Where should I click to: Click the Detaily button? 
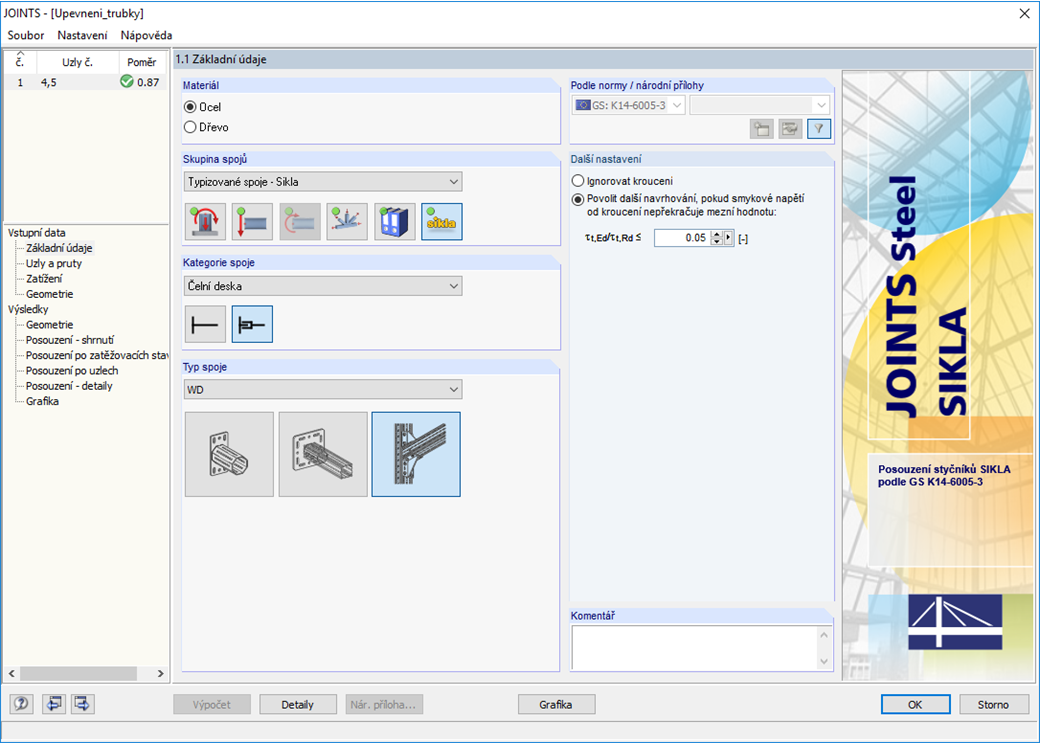(297, 704)
